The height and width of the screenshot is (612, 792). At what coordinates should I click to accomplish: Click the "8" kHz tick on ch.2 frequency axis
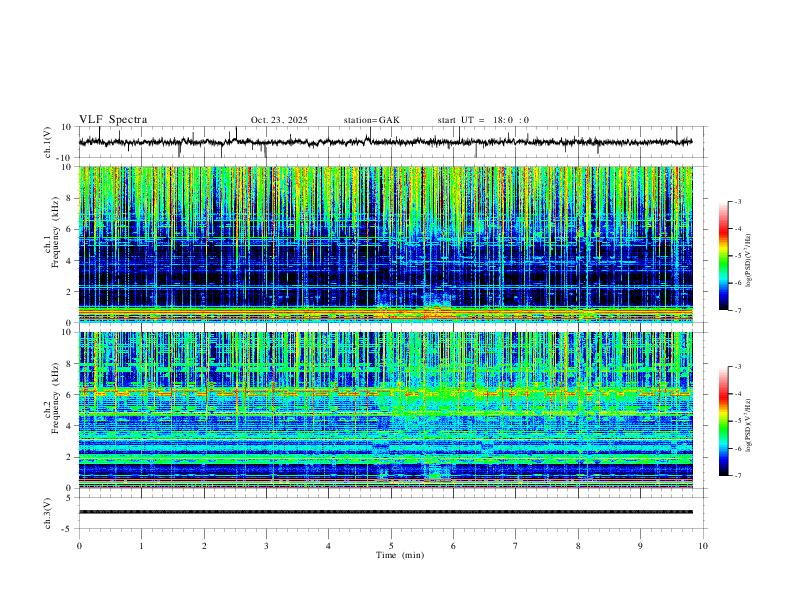[x=69, y=364]
